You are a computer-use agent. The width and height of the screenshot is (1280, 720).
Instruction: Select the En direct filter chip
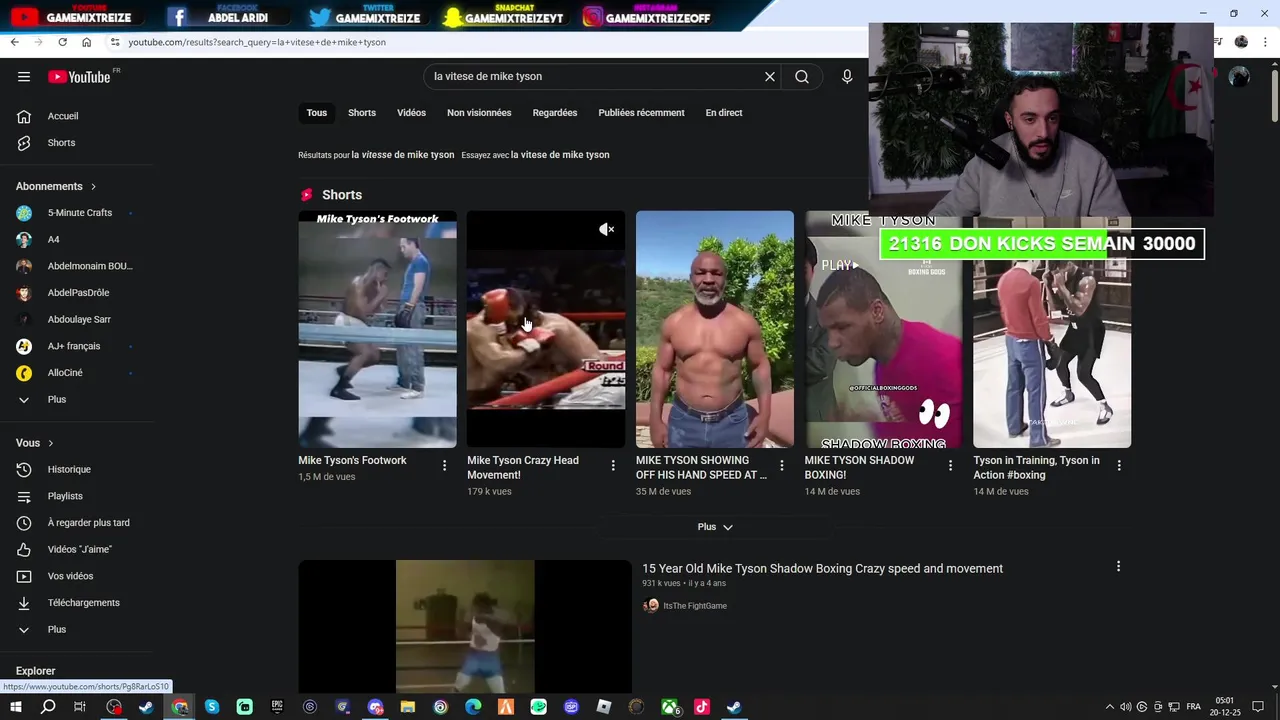pos(724,113)
